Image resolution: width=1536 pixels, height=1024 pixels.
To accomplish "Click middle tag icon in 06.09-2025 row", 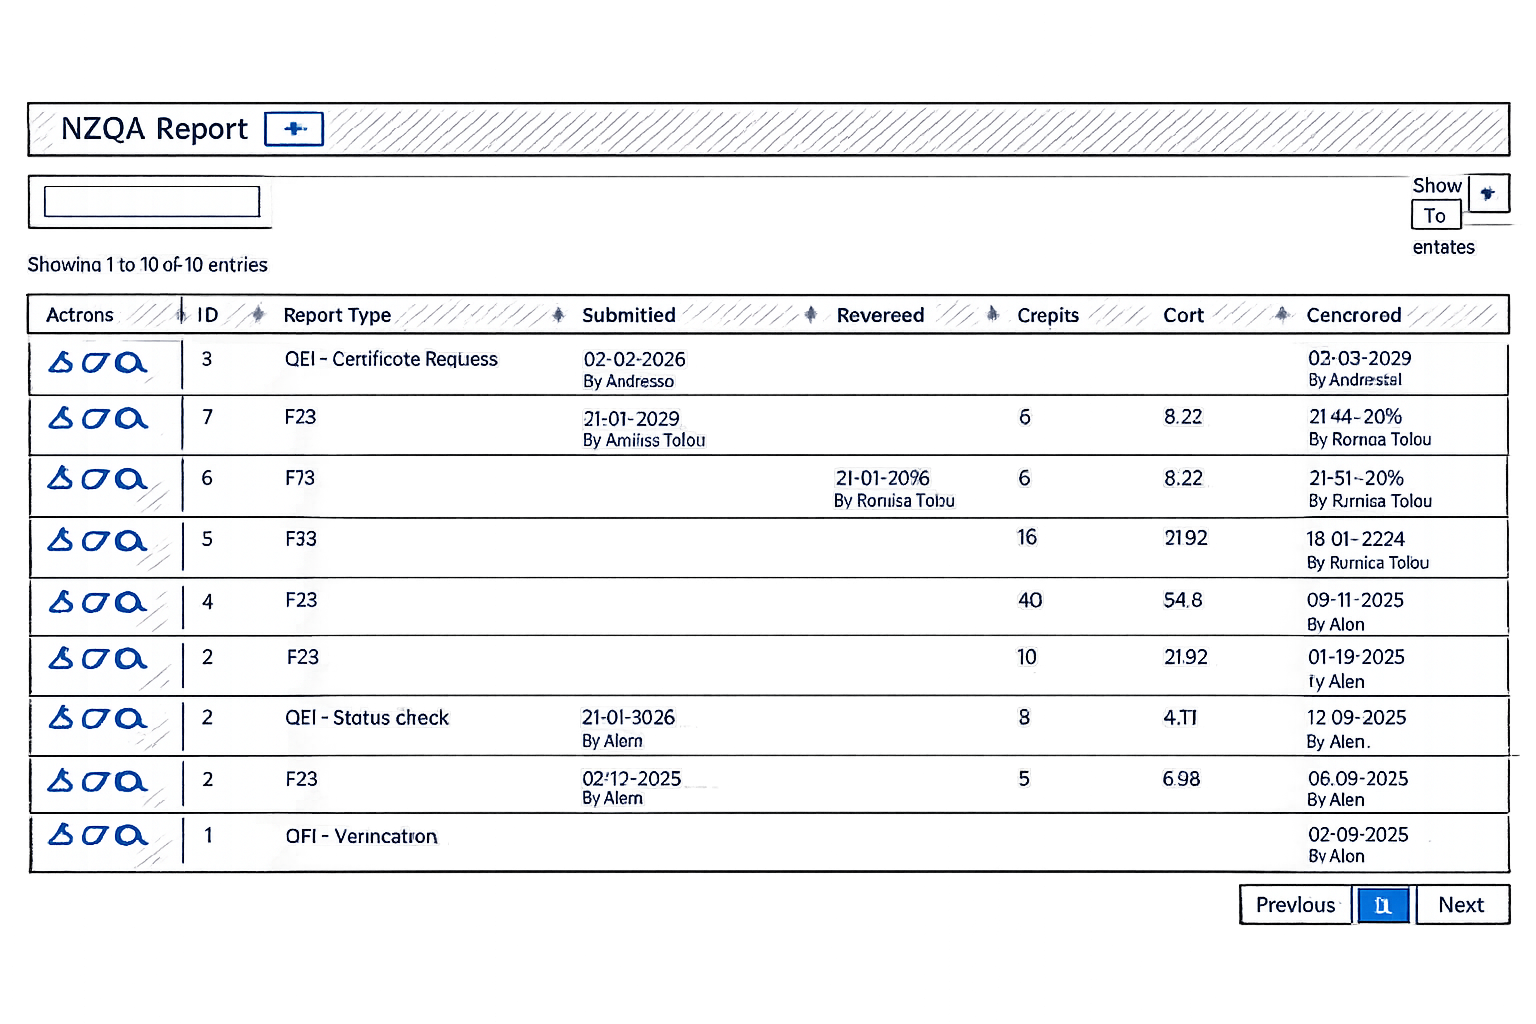I will click(95, 780).
